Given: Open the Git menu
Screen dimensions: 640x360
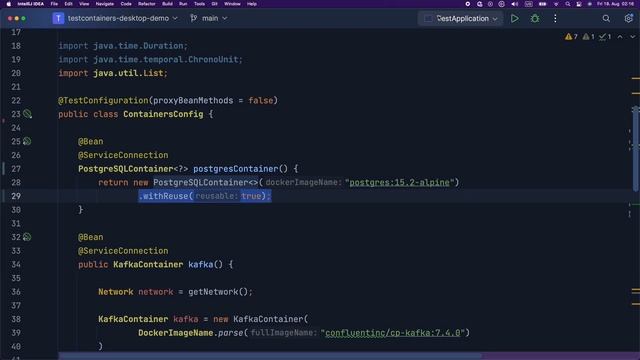Looking at the screenshot, I should click(x=214, y=4).
